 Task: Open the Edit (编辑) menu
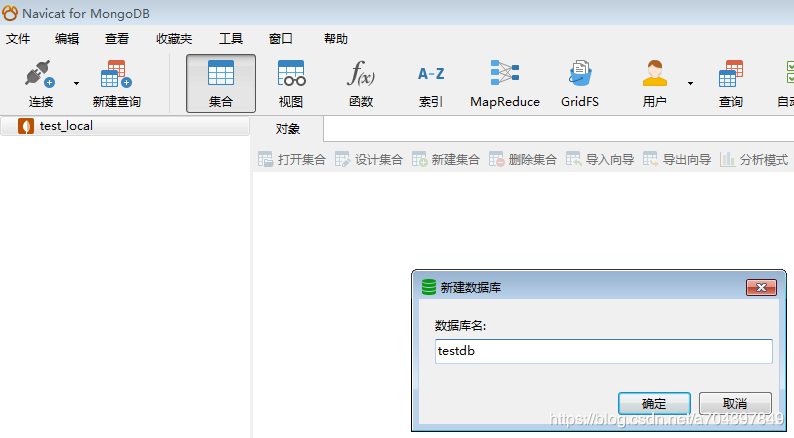click(x=67, y=39)
